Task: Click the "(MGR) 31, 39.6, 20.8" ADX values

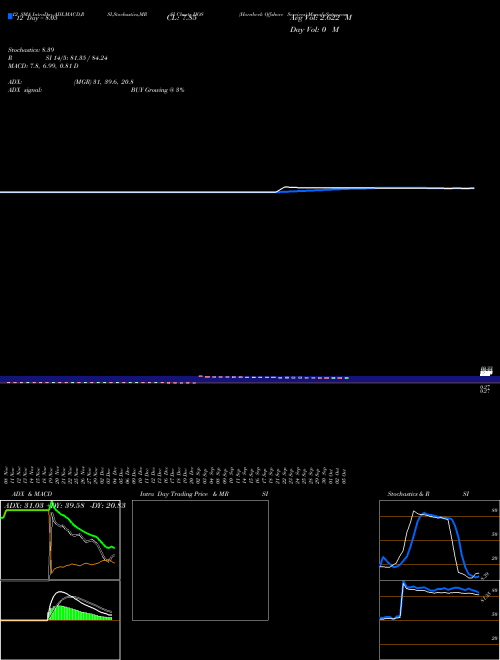Action: tap(104, 82)
